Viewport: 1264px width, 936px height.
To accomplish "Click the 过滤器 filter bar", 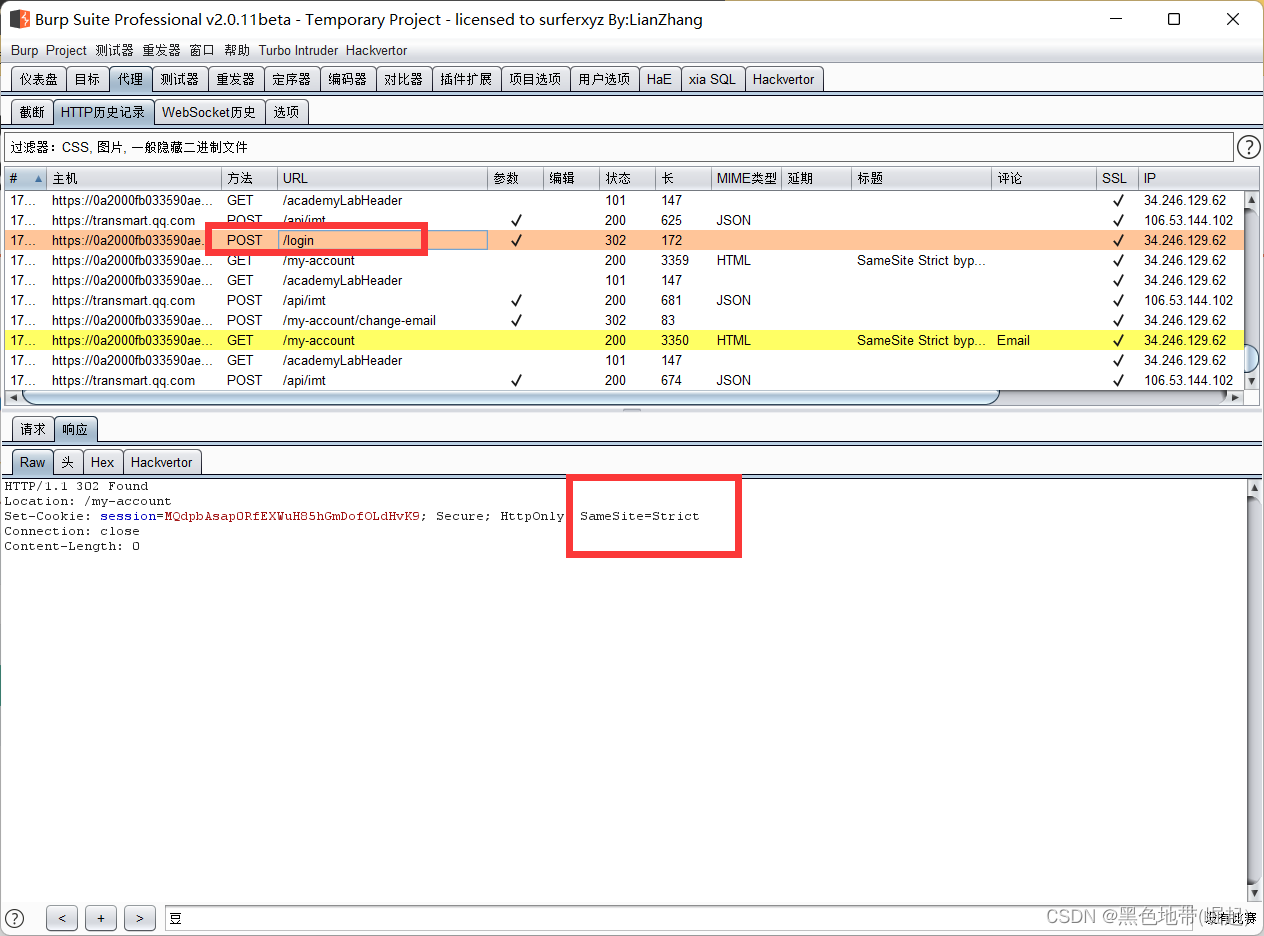I will click(618, 147).
